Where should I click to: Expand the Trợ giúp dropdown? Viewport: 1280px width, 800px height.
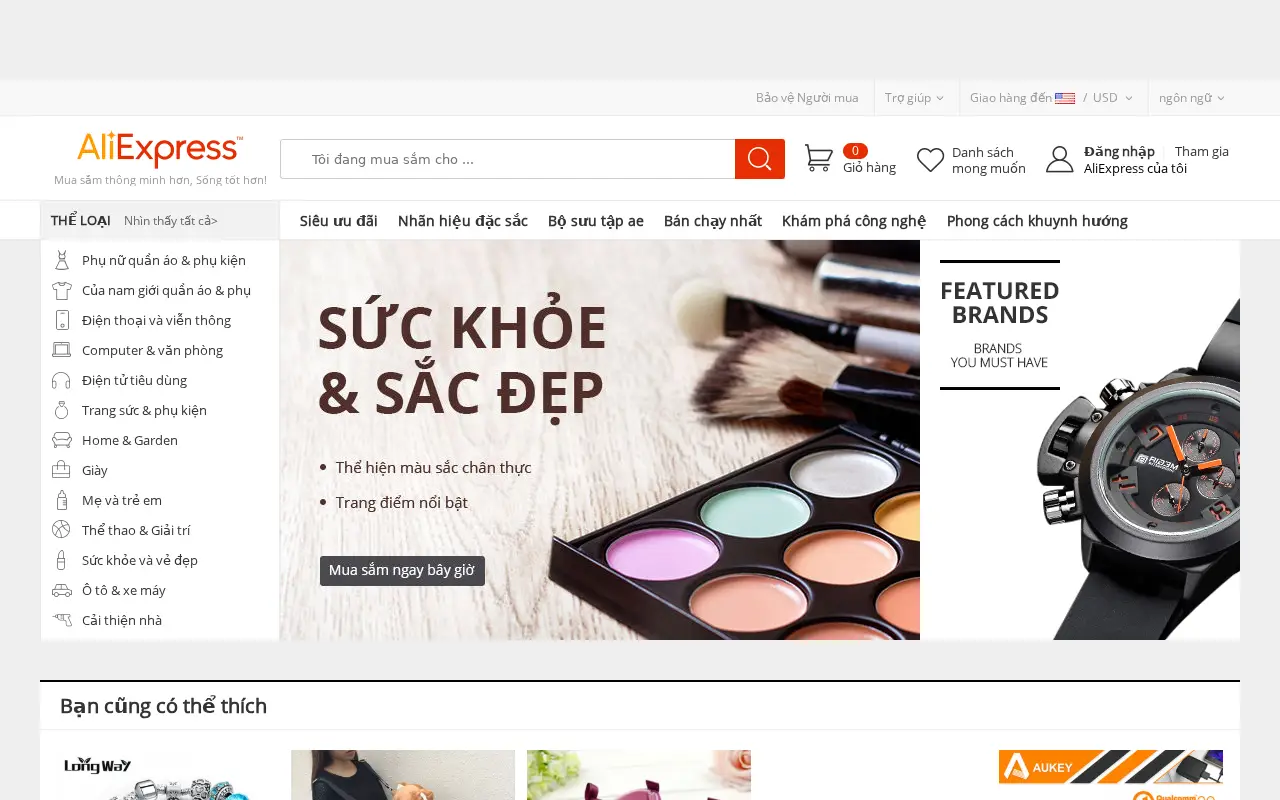point(914,98)
